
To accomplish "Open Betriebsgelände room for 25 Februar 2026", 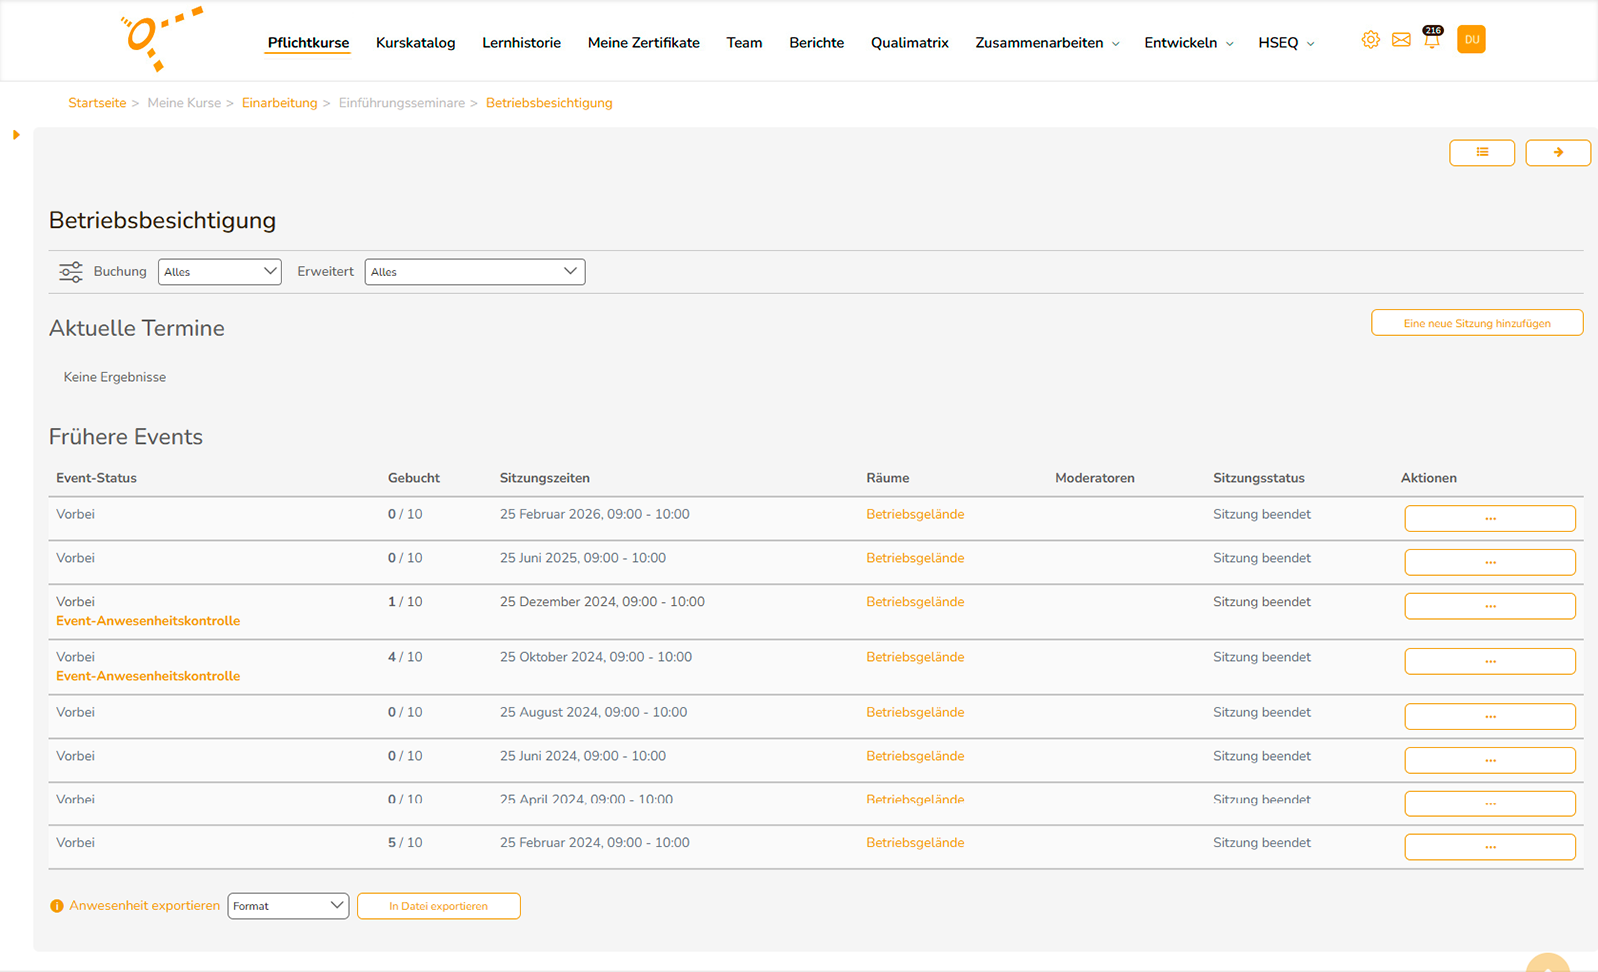I will [915, 514].
